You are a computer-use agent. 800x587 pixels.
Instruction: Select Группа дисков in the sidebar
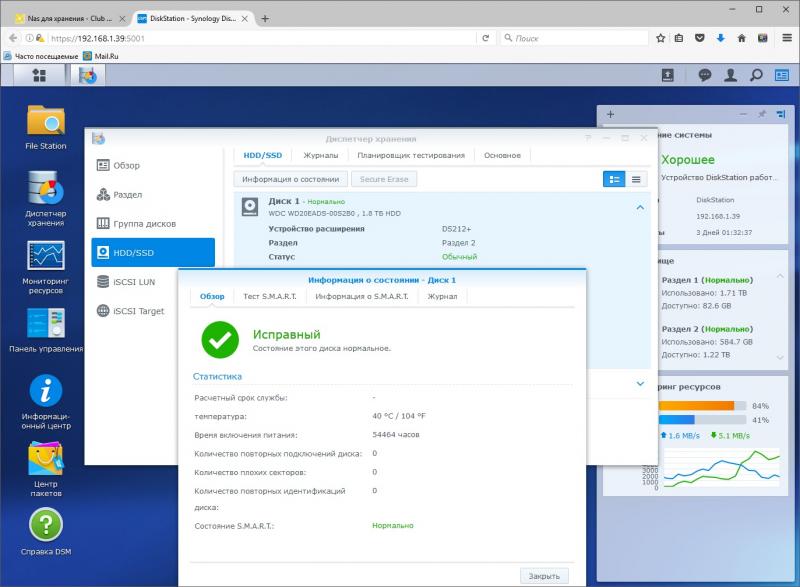pyautogui.click(x=153, y=223)
